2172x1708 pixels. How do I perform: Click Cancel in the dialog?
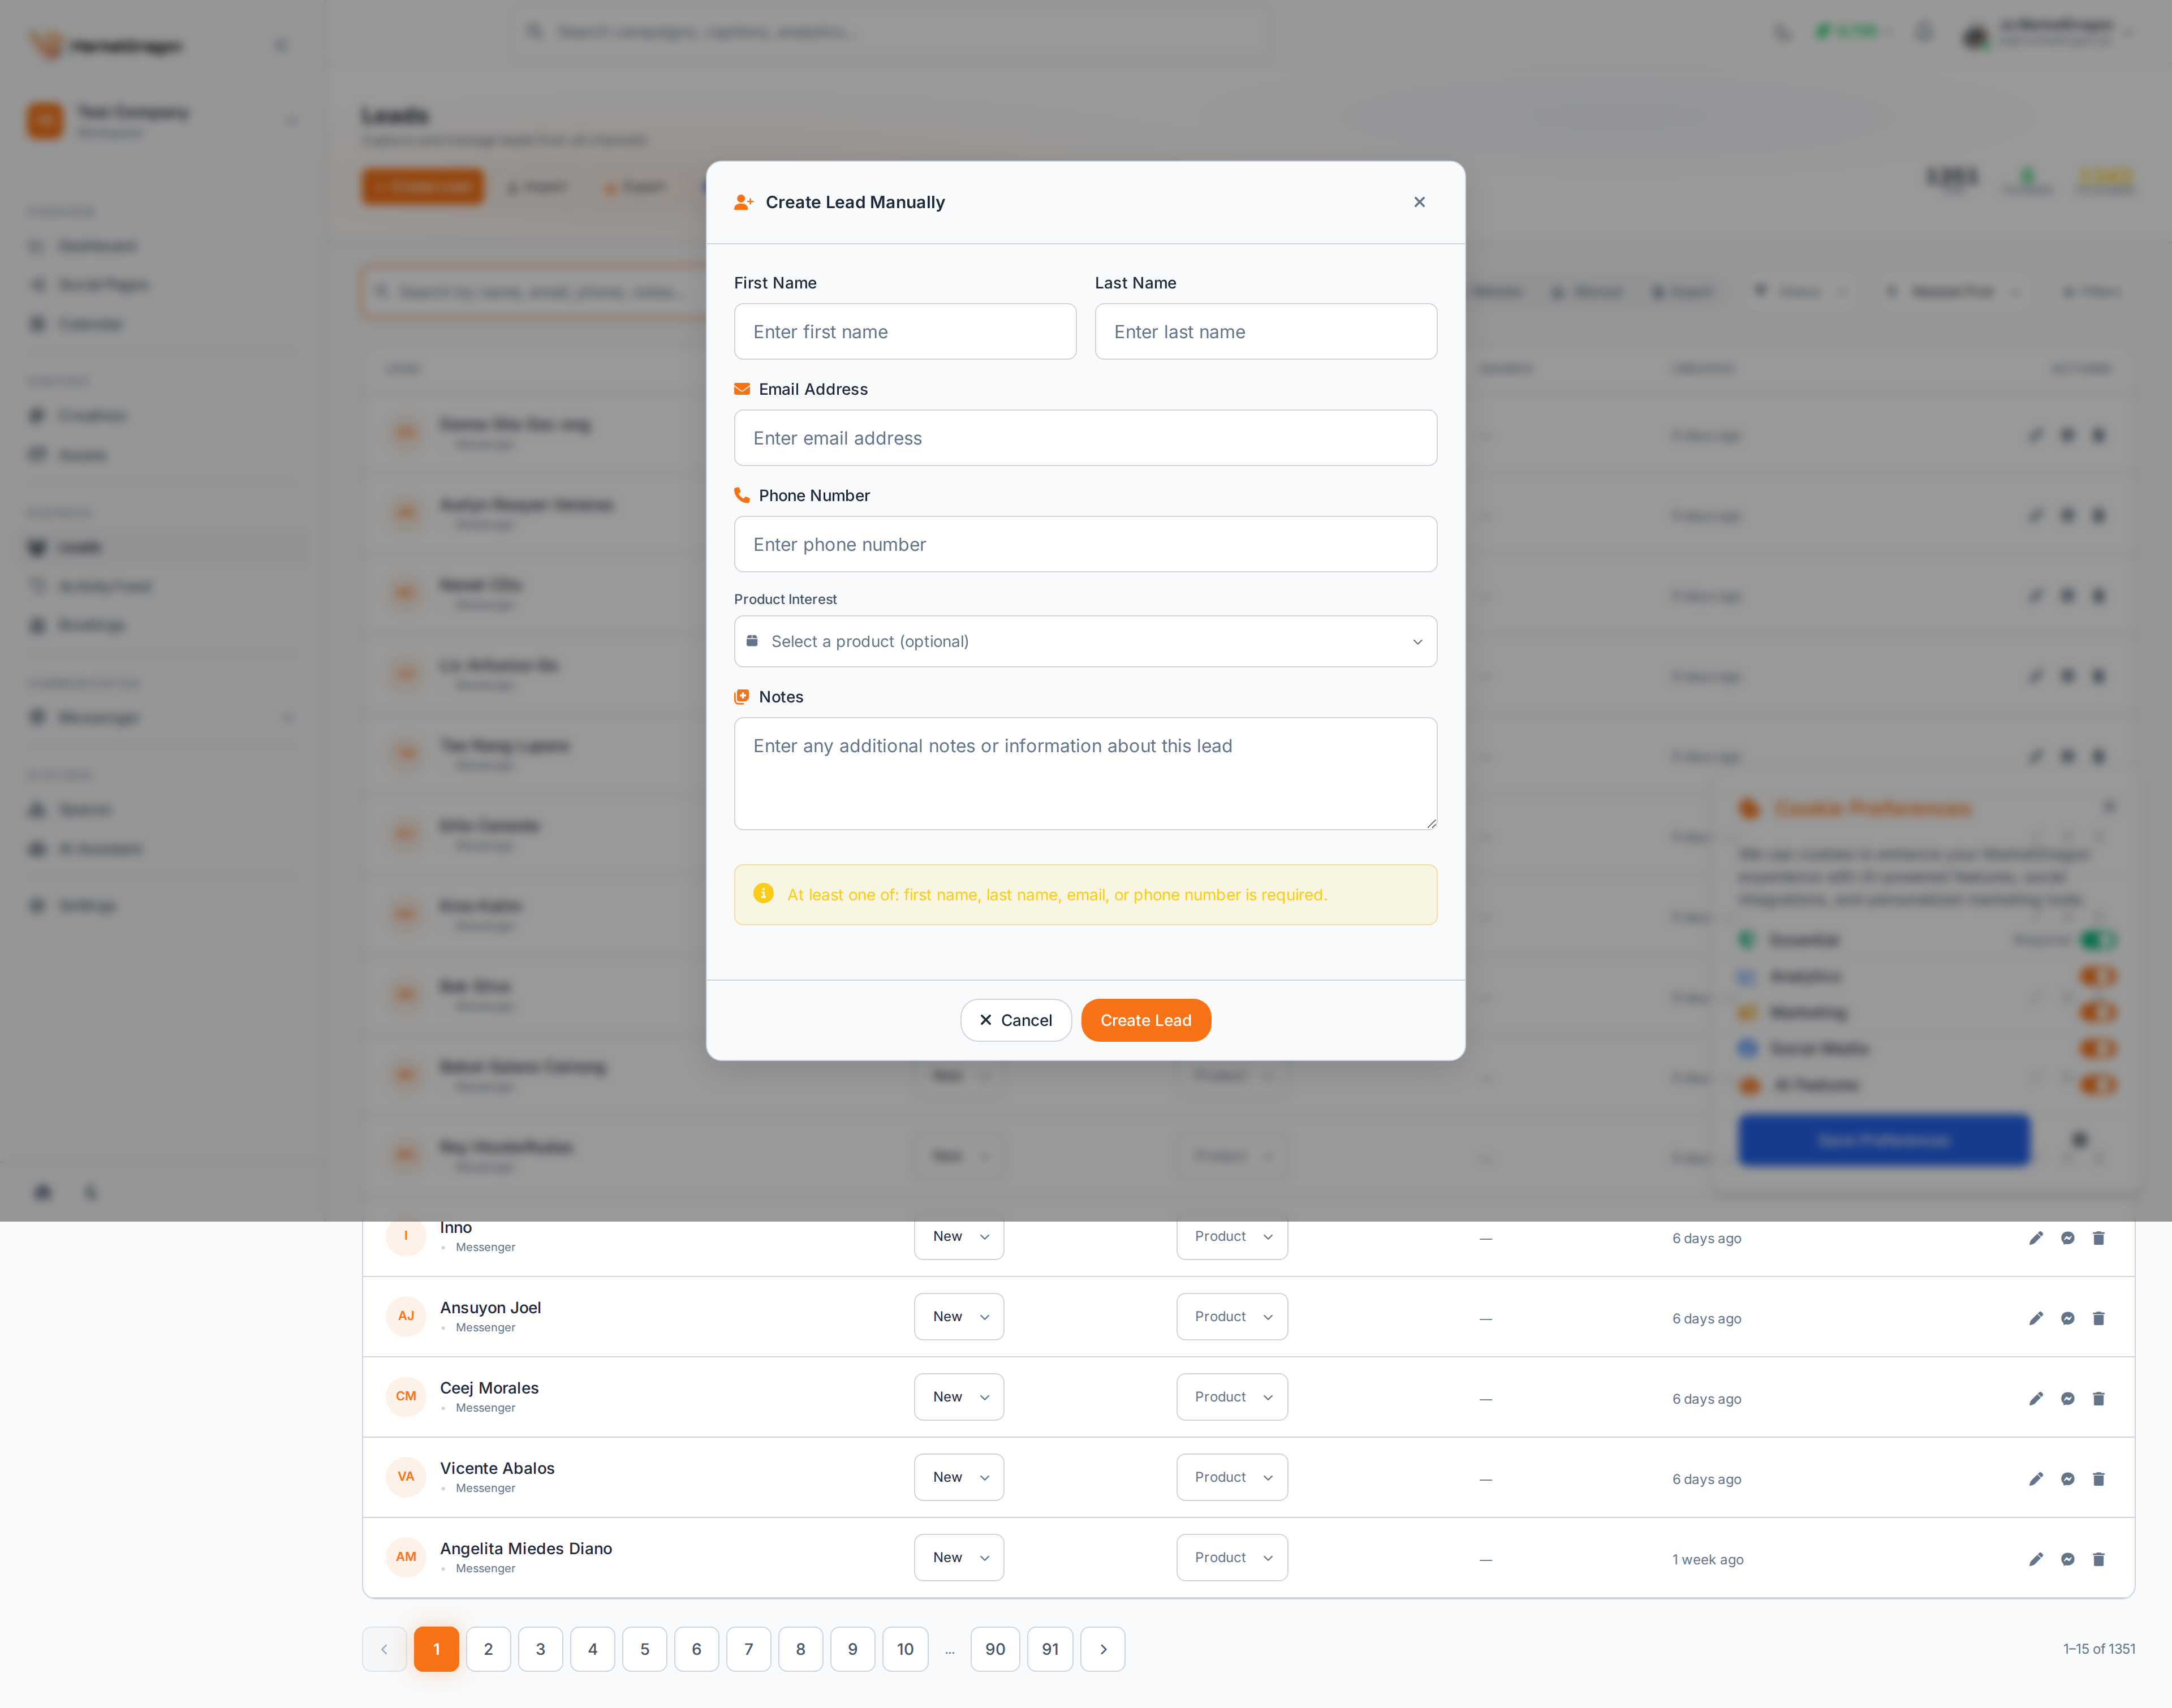pos(1015,1020)
